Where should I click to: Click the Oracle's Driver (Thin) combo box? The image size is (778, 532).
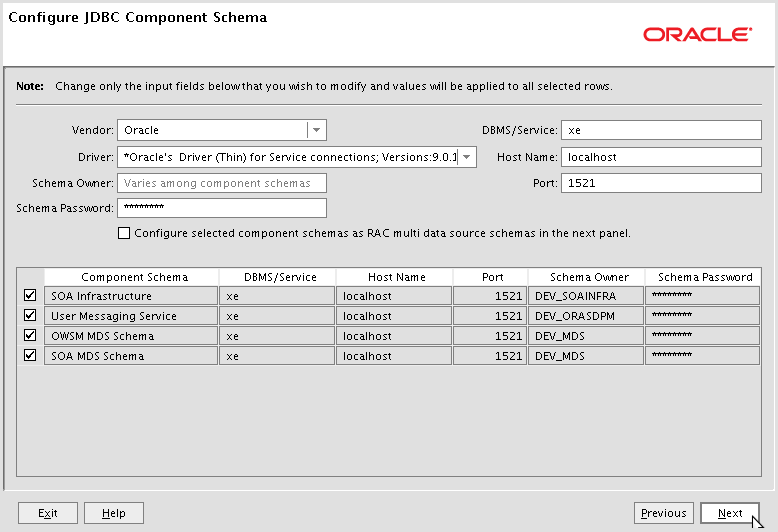(297, 157)
